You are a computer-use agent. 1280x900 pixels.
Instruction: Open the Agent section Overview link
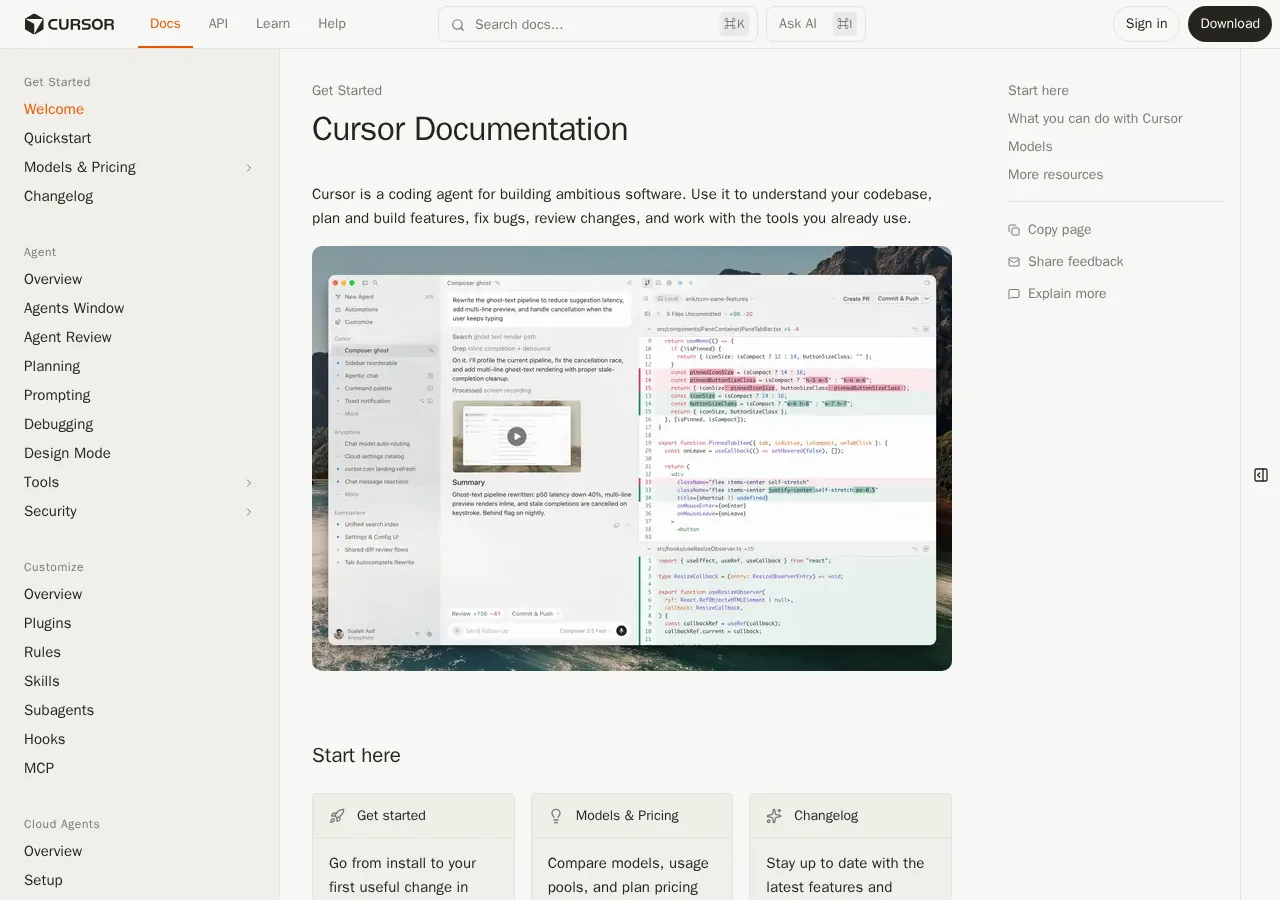(x=53, y=279)
